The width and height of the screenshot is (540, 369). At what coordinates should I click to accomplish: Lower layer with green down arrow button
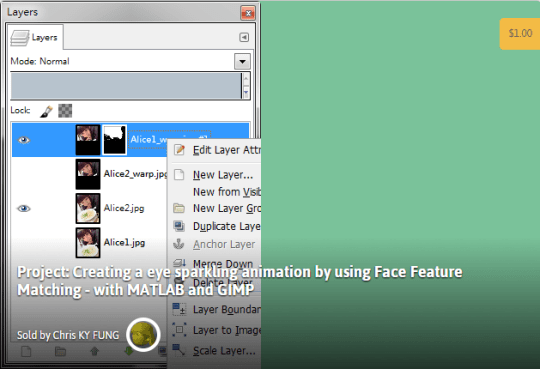pos(129,352)
